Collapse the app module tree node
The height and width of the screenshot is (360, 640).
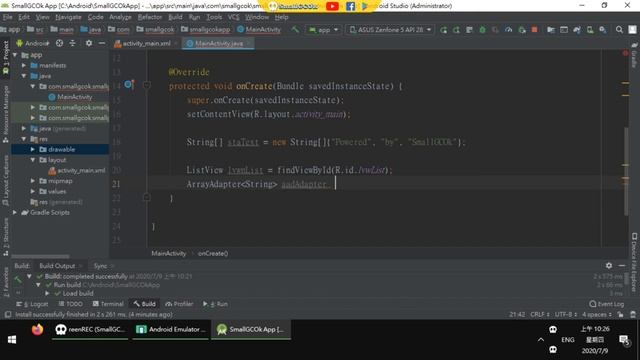(15, 55)
